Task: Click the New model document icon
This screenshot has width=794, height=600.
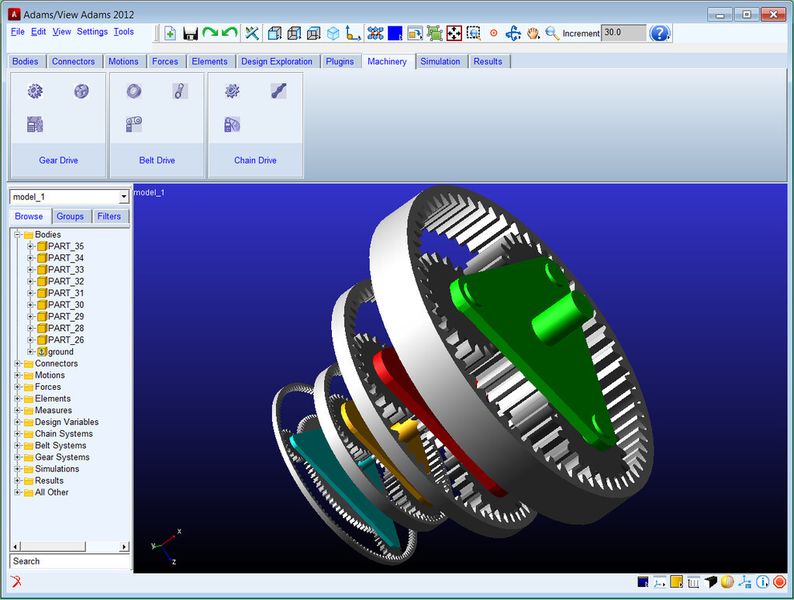Action: coord(170,33)
